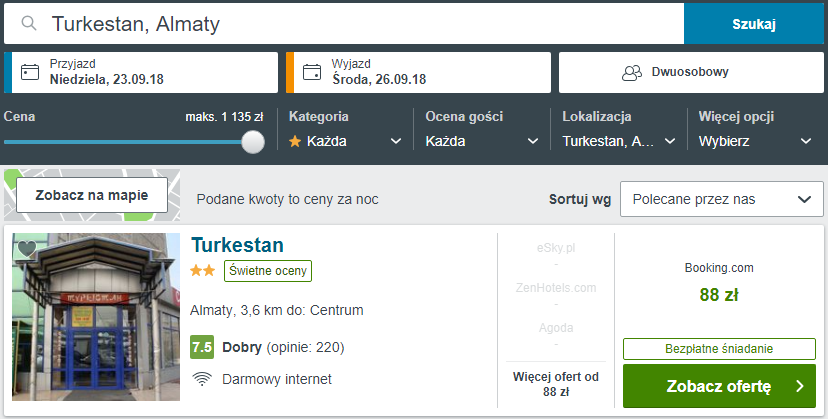Click the orange star in Kategoria

point(295,141)
